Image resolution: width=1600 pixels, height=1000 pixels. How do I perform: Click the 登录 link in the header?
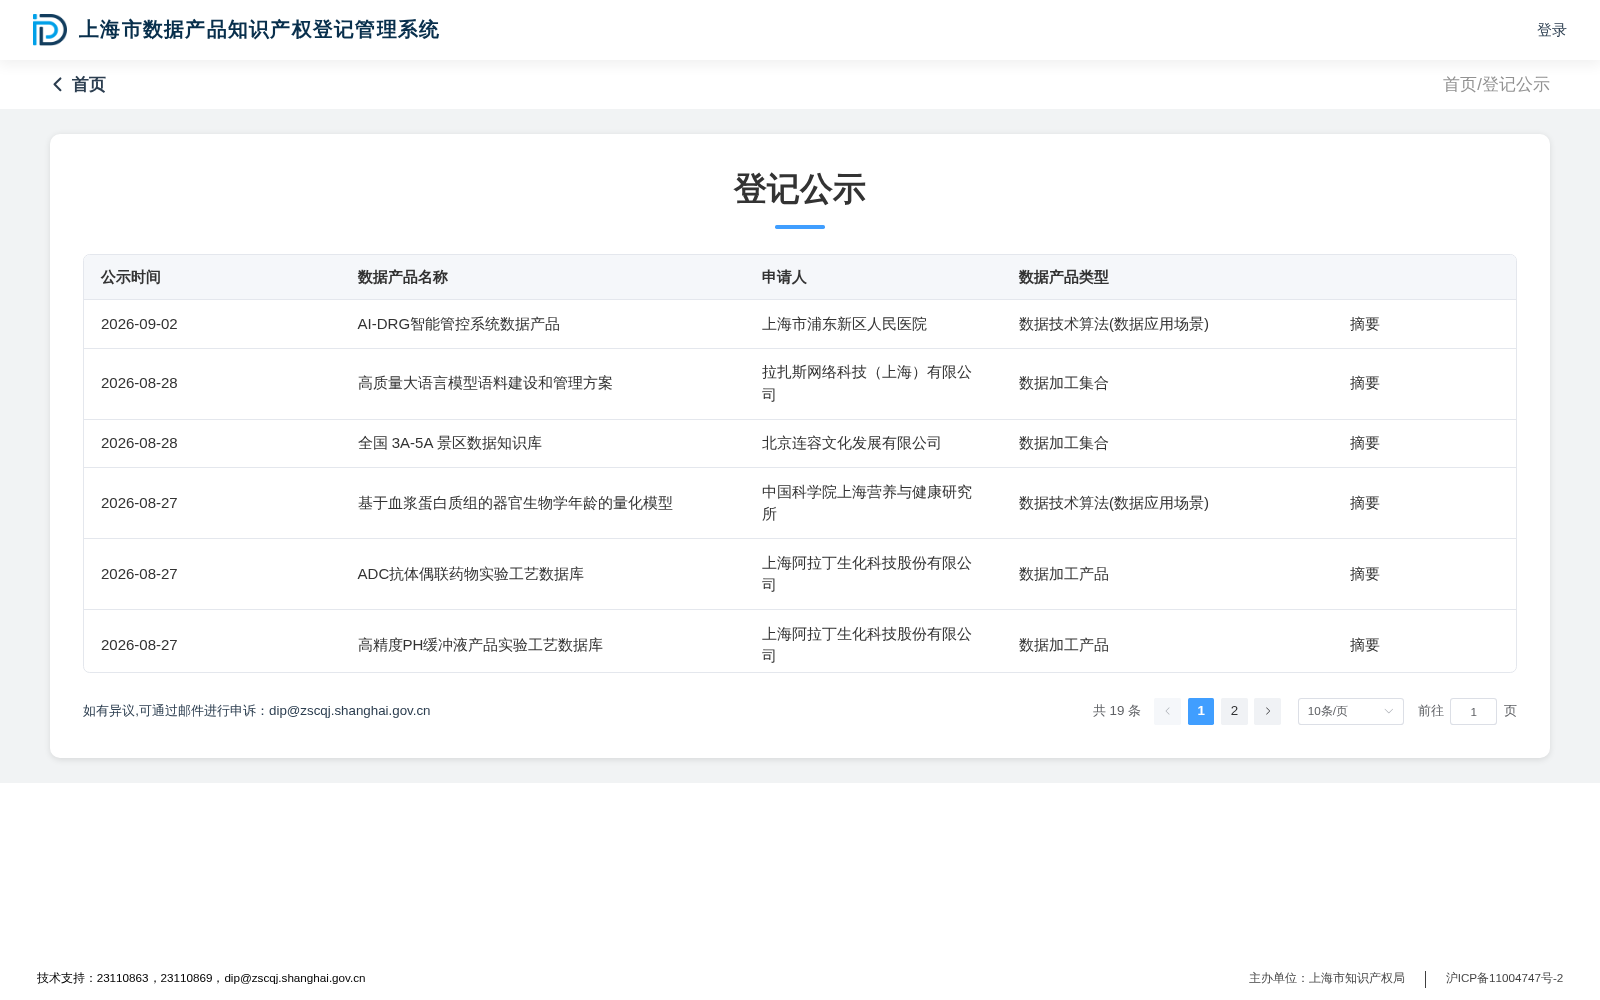pyautogui.click(x=1551, y=30)
